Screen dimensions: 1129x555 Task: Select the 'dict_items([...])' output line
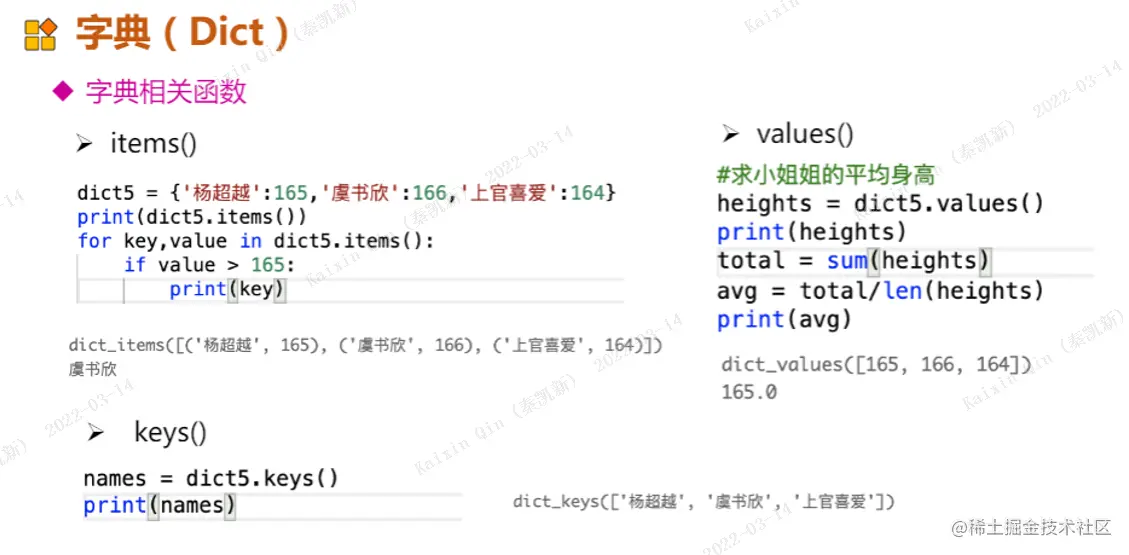(365, 345)
